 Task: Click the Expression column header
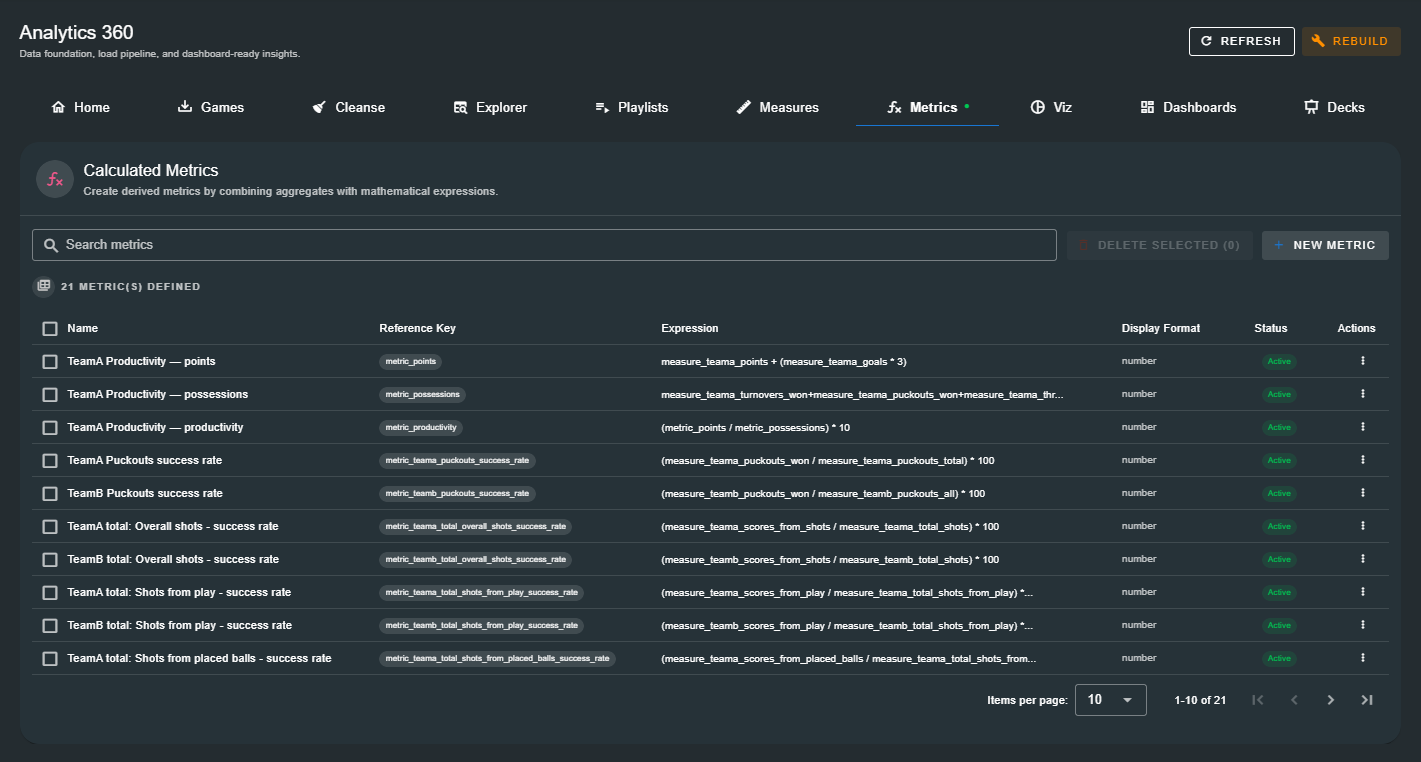pos(689,328)
